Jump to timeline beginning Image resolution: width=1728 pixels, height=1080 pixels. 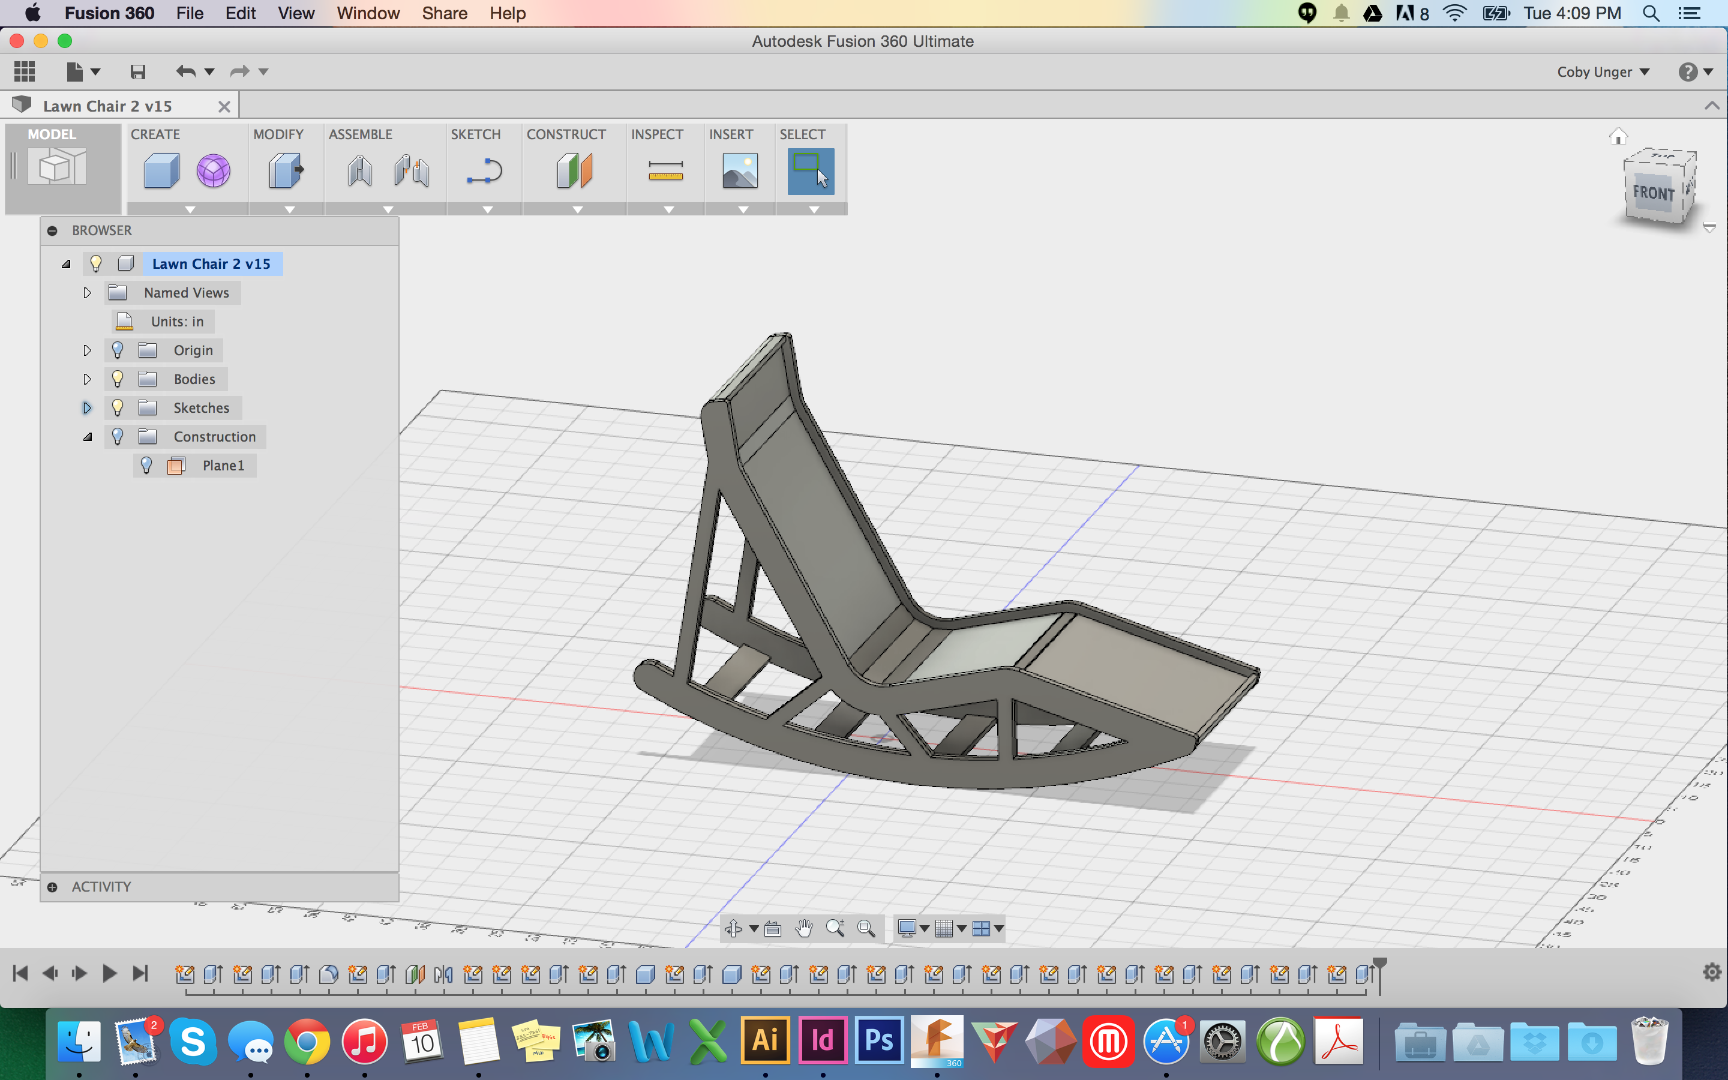[20, 973]
